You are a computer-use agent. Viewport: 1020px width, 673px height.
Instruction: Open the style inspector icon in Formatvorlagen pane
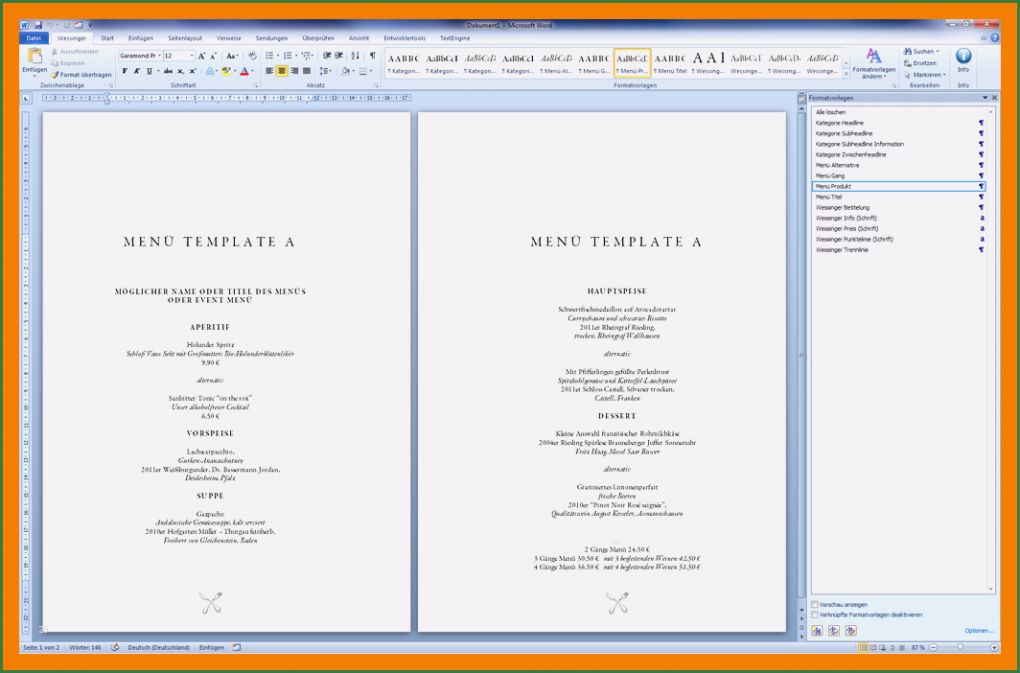point(833,631)
